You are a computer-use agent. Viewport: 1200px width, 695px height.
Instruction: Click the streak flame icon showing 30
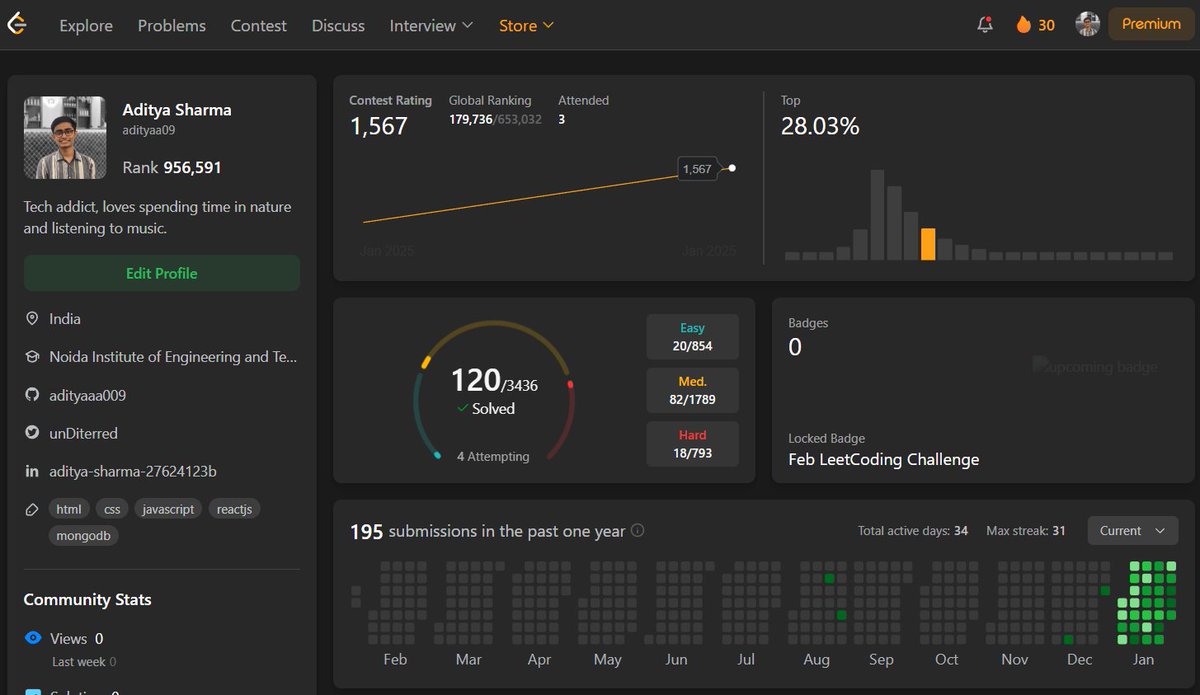(x=1024, y=25)
